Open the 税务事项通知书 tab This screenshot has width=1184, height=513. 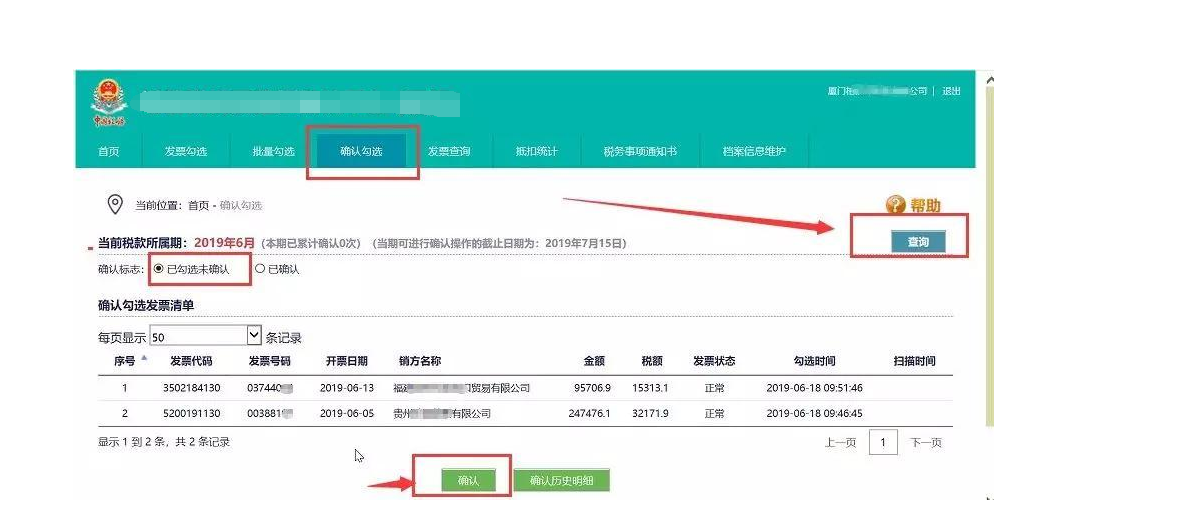click(640, 151)
